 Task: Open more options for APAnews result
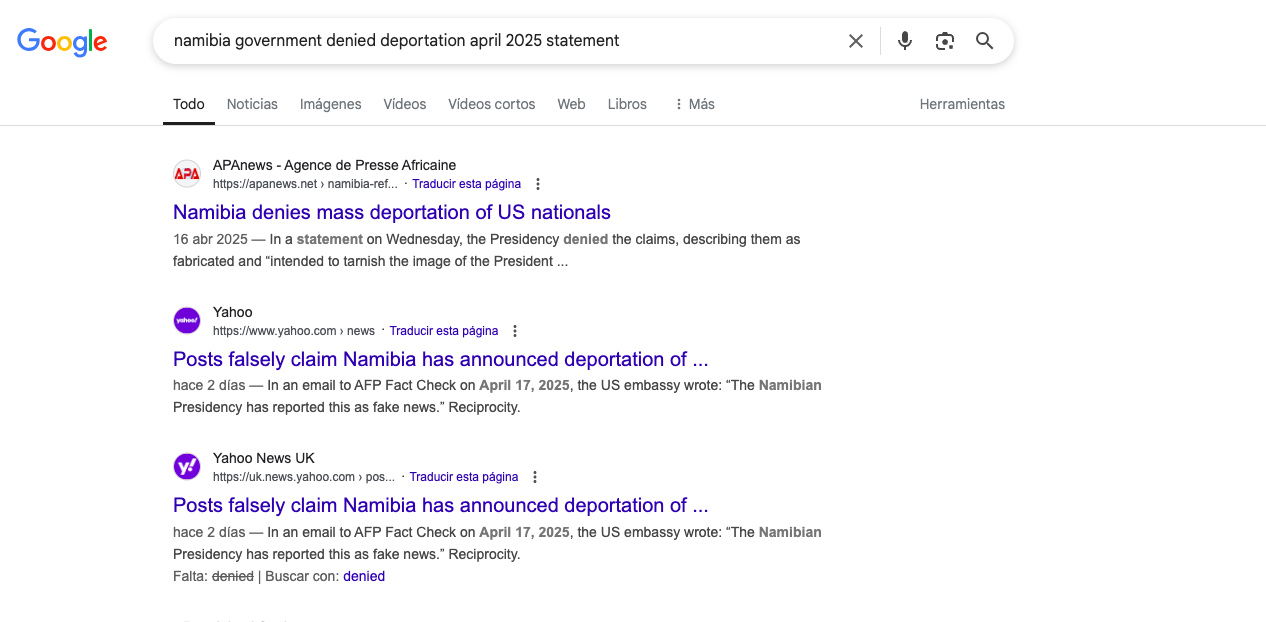(538, 184)
